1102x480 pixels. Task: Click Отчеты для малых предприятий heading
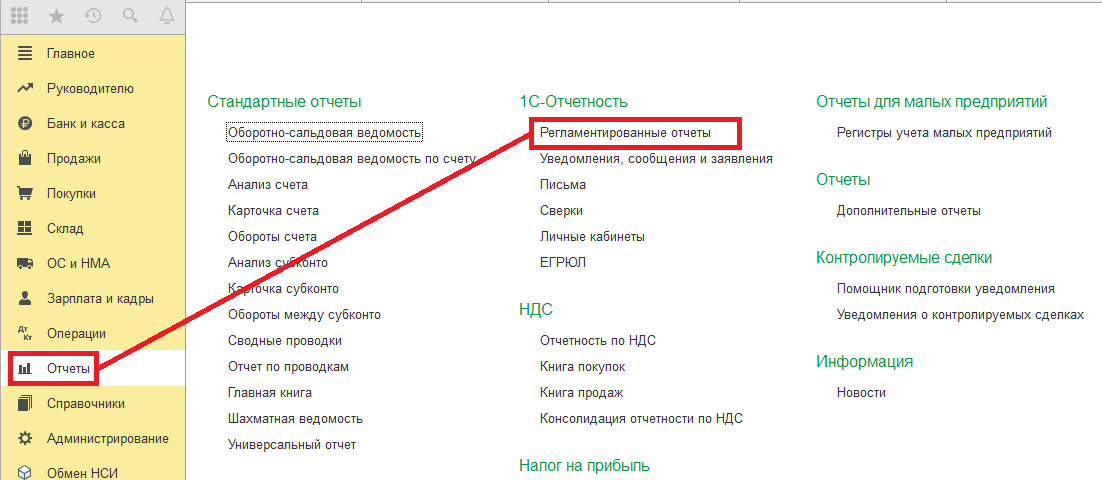click(932, 102)
